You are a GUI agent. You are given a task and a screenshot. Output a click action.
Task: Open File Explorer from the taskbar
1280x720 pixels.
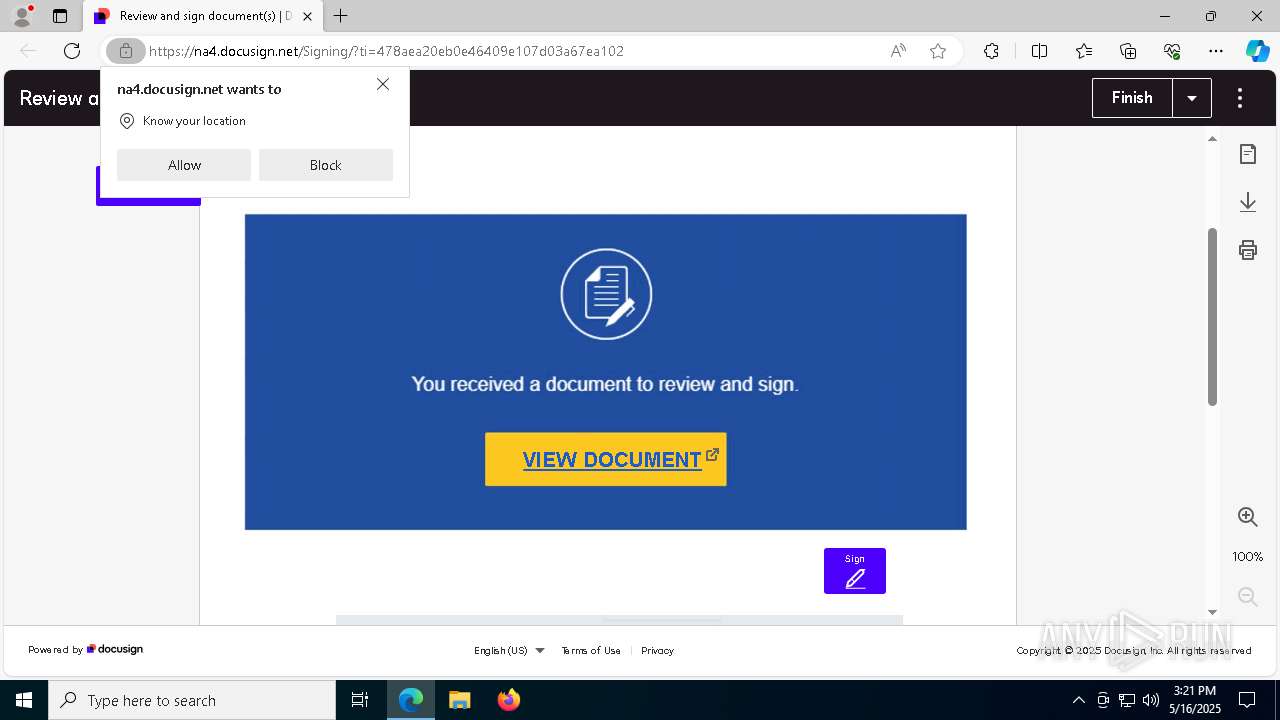point(459,700)
